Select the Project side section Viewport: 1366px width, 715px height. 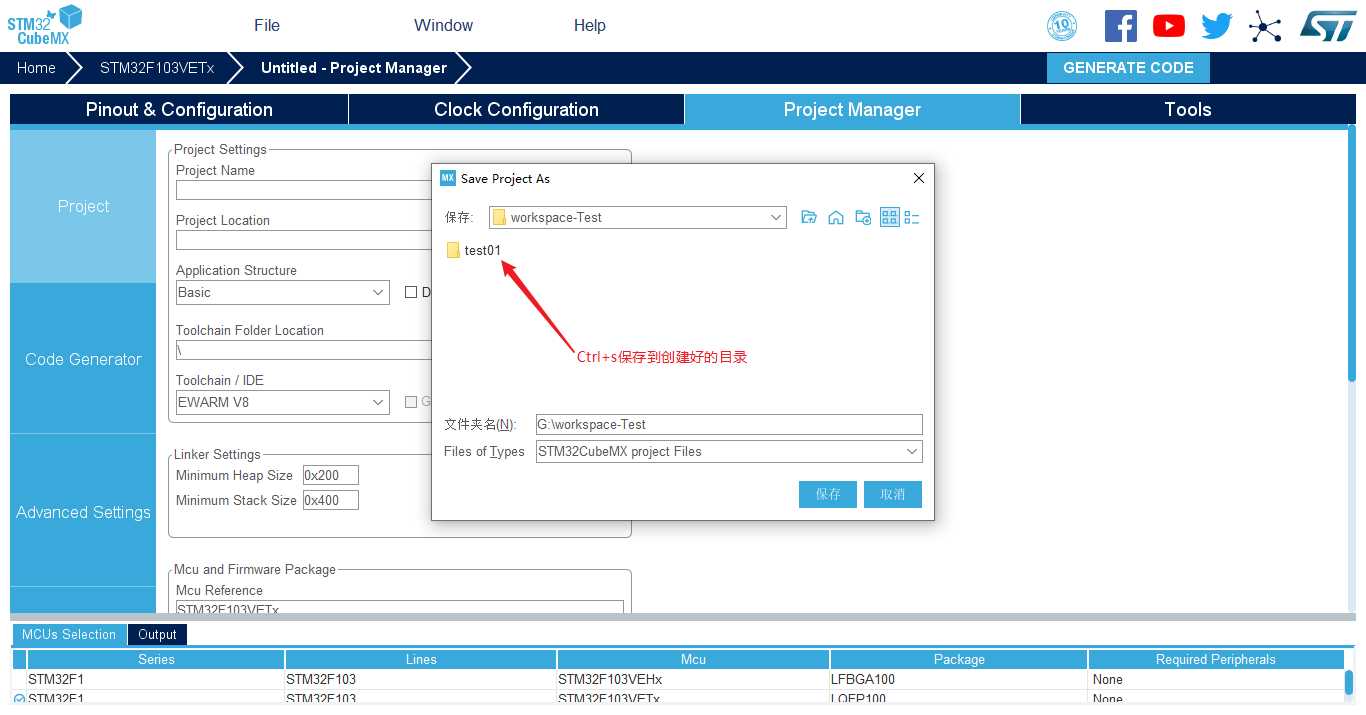click(83, 206)
